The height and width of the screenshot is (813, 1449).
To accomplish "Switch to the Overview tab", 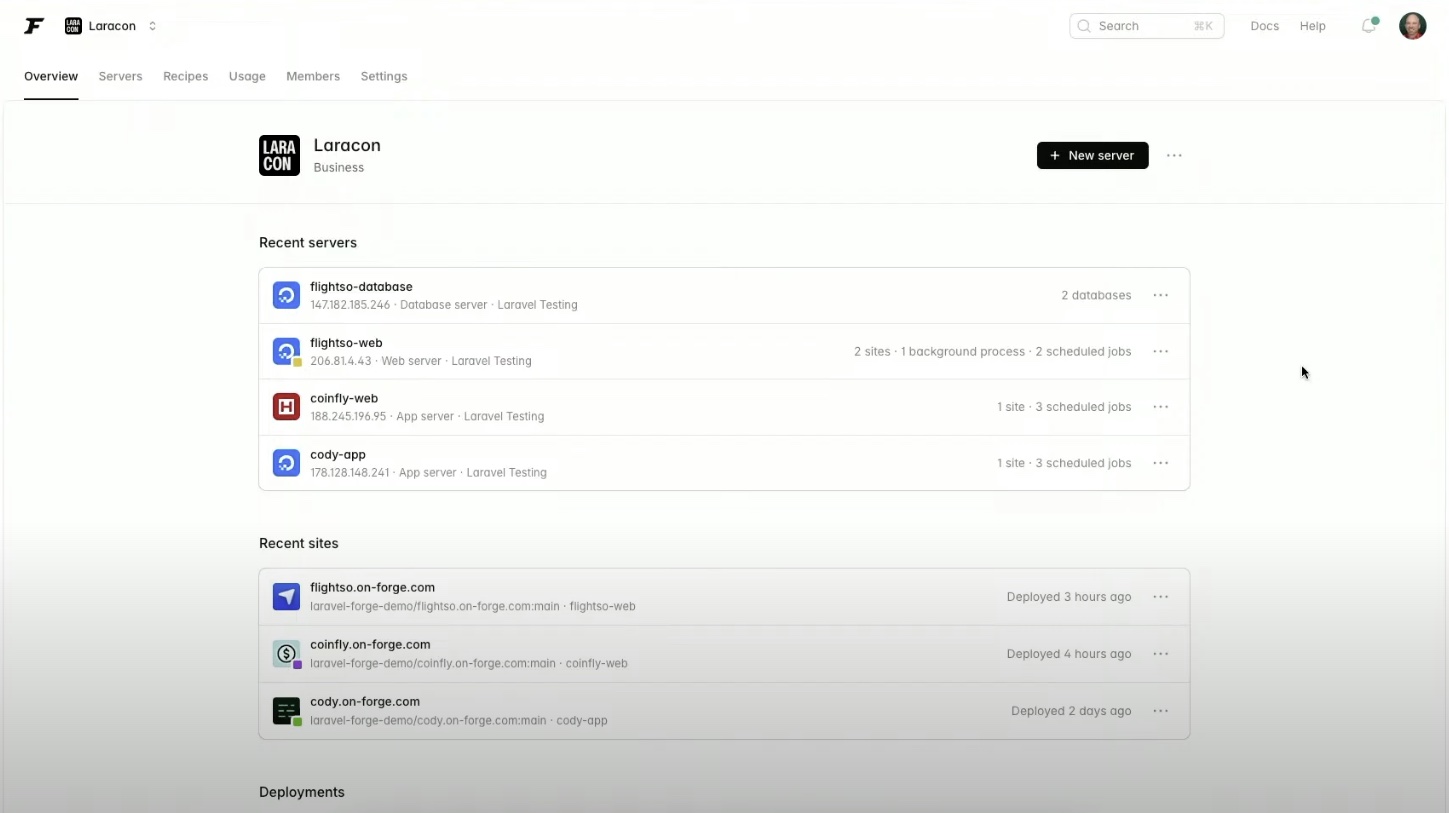I will click(x=51, y=76).
